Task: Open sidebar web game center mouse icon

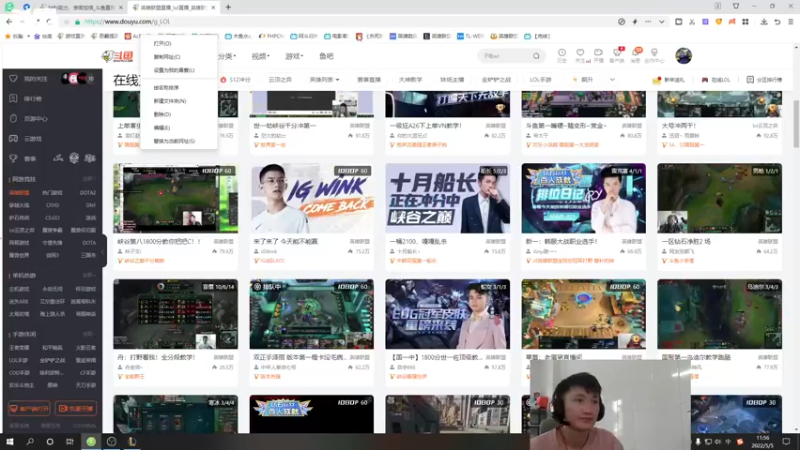Action: click(13, 118)
